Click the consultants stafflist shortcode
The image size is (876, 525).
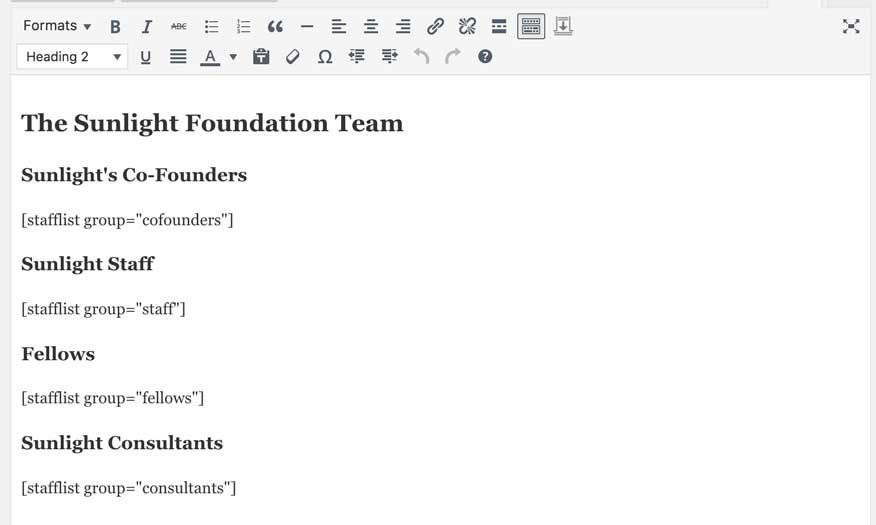[128, 488]
